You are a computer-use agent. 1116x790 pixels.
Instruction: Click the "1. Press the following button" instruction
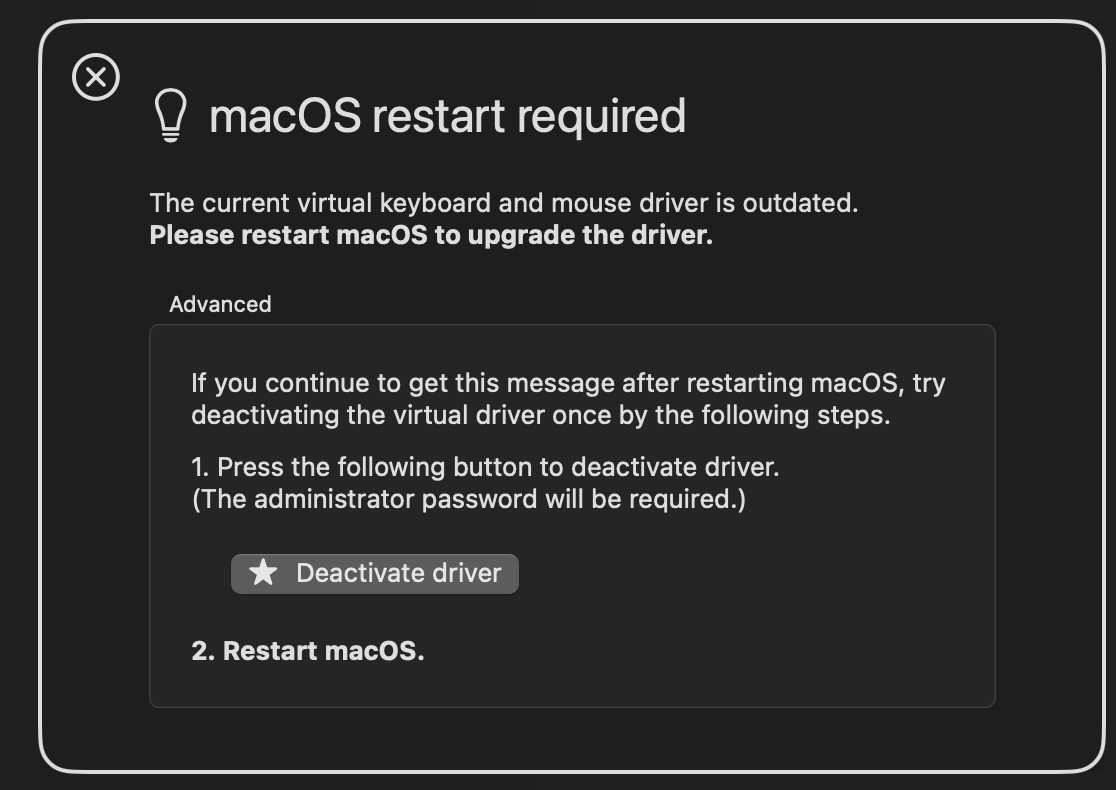tap(485, 467)
